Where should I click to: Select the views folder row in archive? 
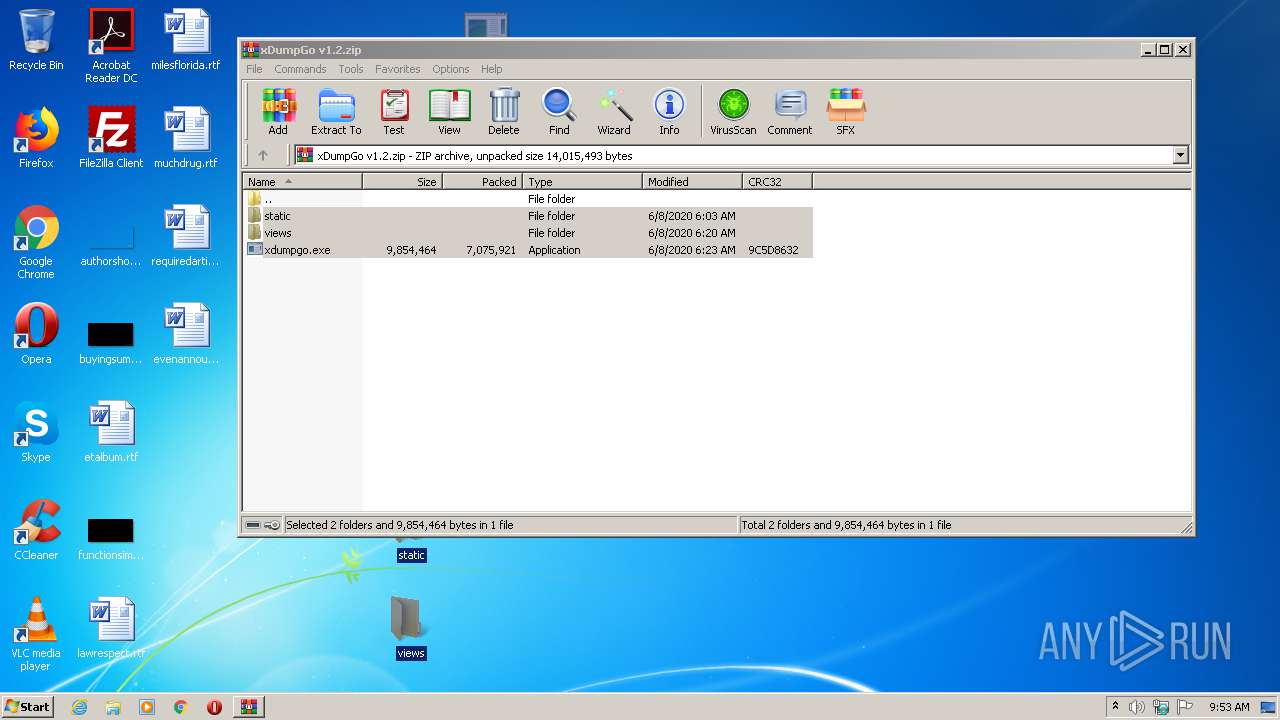coord(528,233)
